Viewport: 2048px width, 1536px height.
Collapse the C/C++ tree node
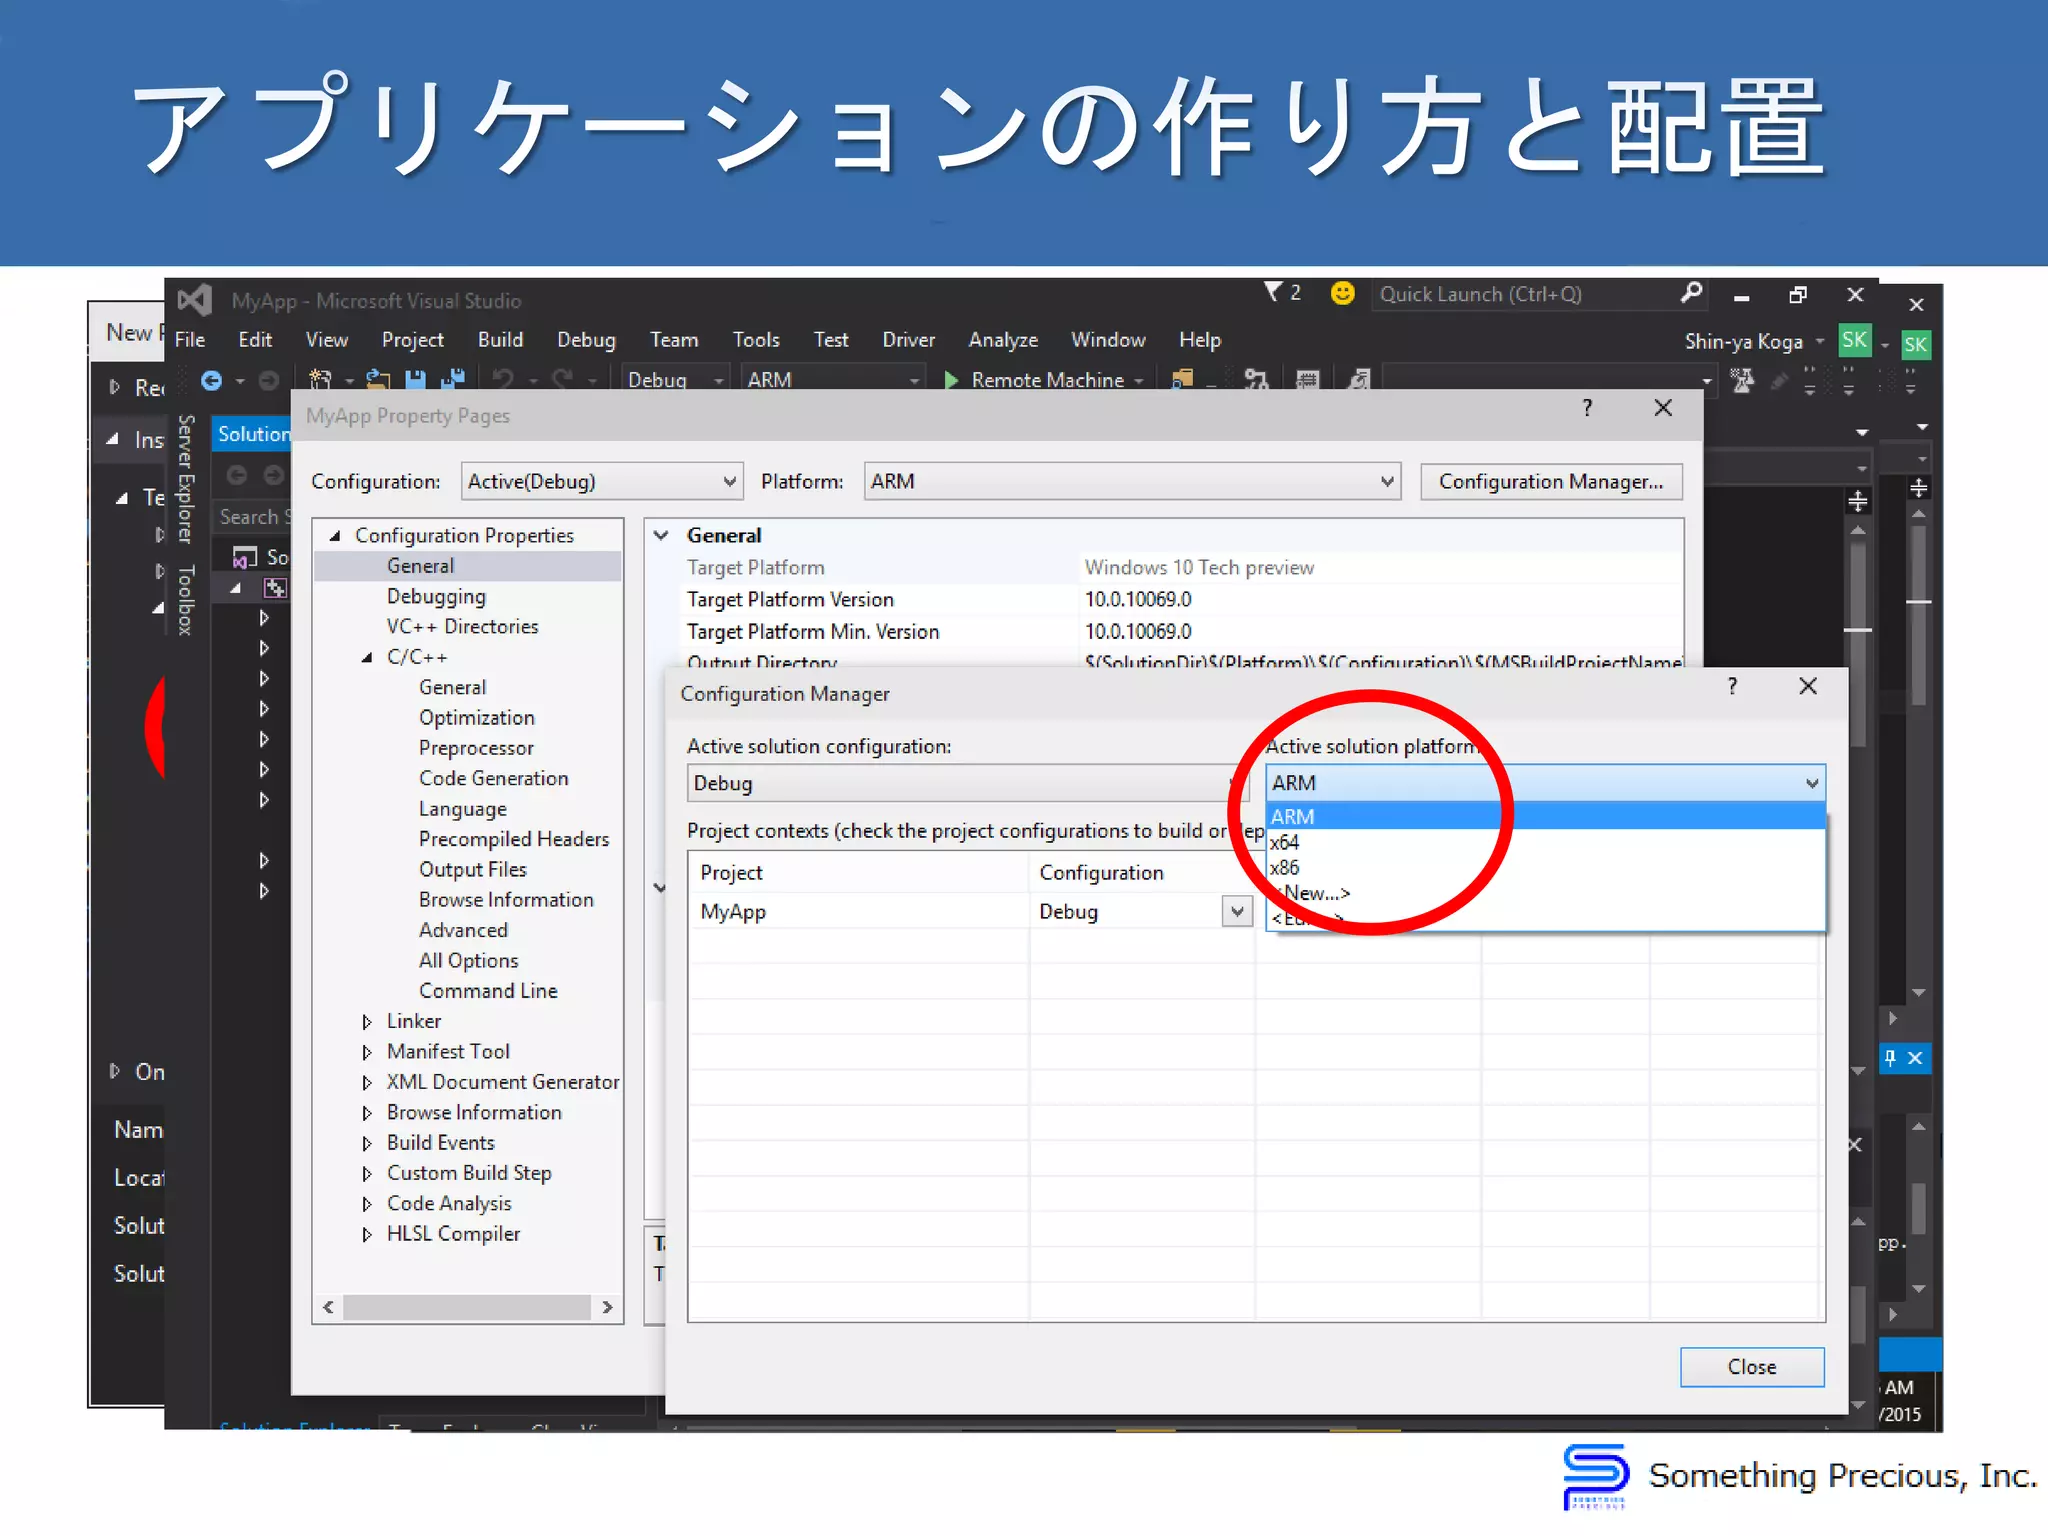[367, 657]
